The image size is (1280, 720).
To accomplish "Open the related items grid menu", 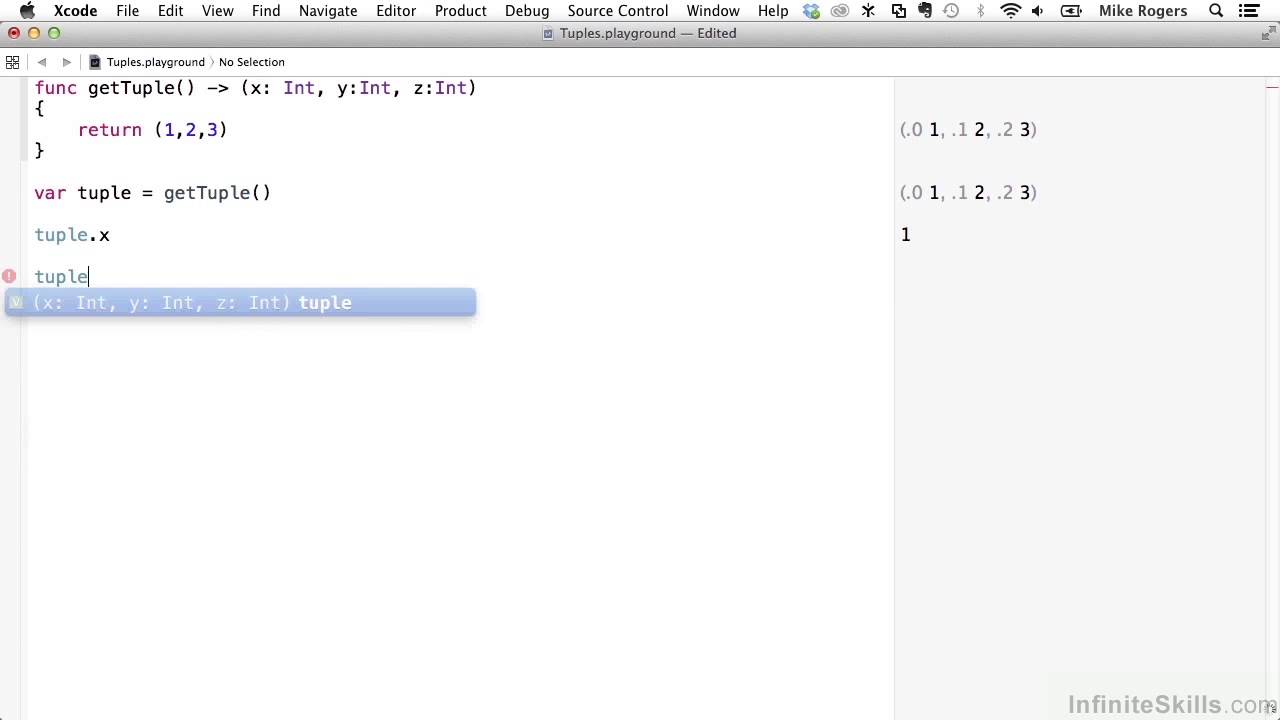I will [12, 62].
